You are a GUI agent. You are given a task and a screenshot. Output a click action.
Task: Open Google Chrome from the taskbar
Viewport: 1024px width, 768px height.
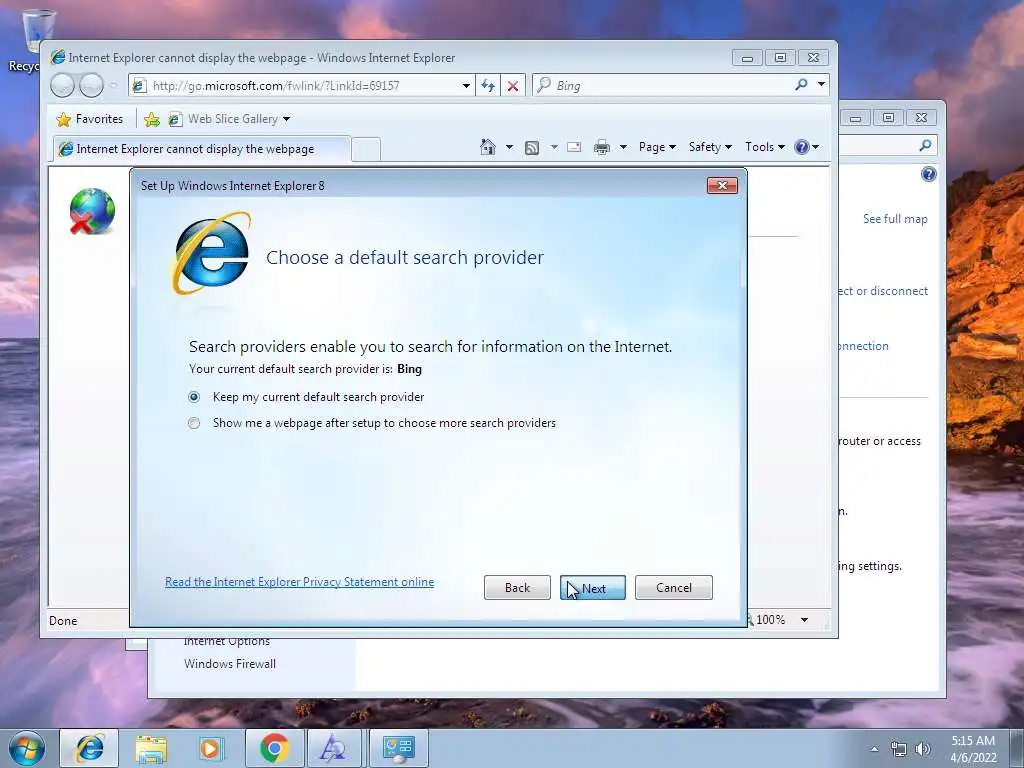pos(274,748)
